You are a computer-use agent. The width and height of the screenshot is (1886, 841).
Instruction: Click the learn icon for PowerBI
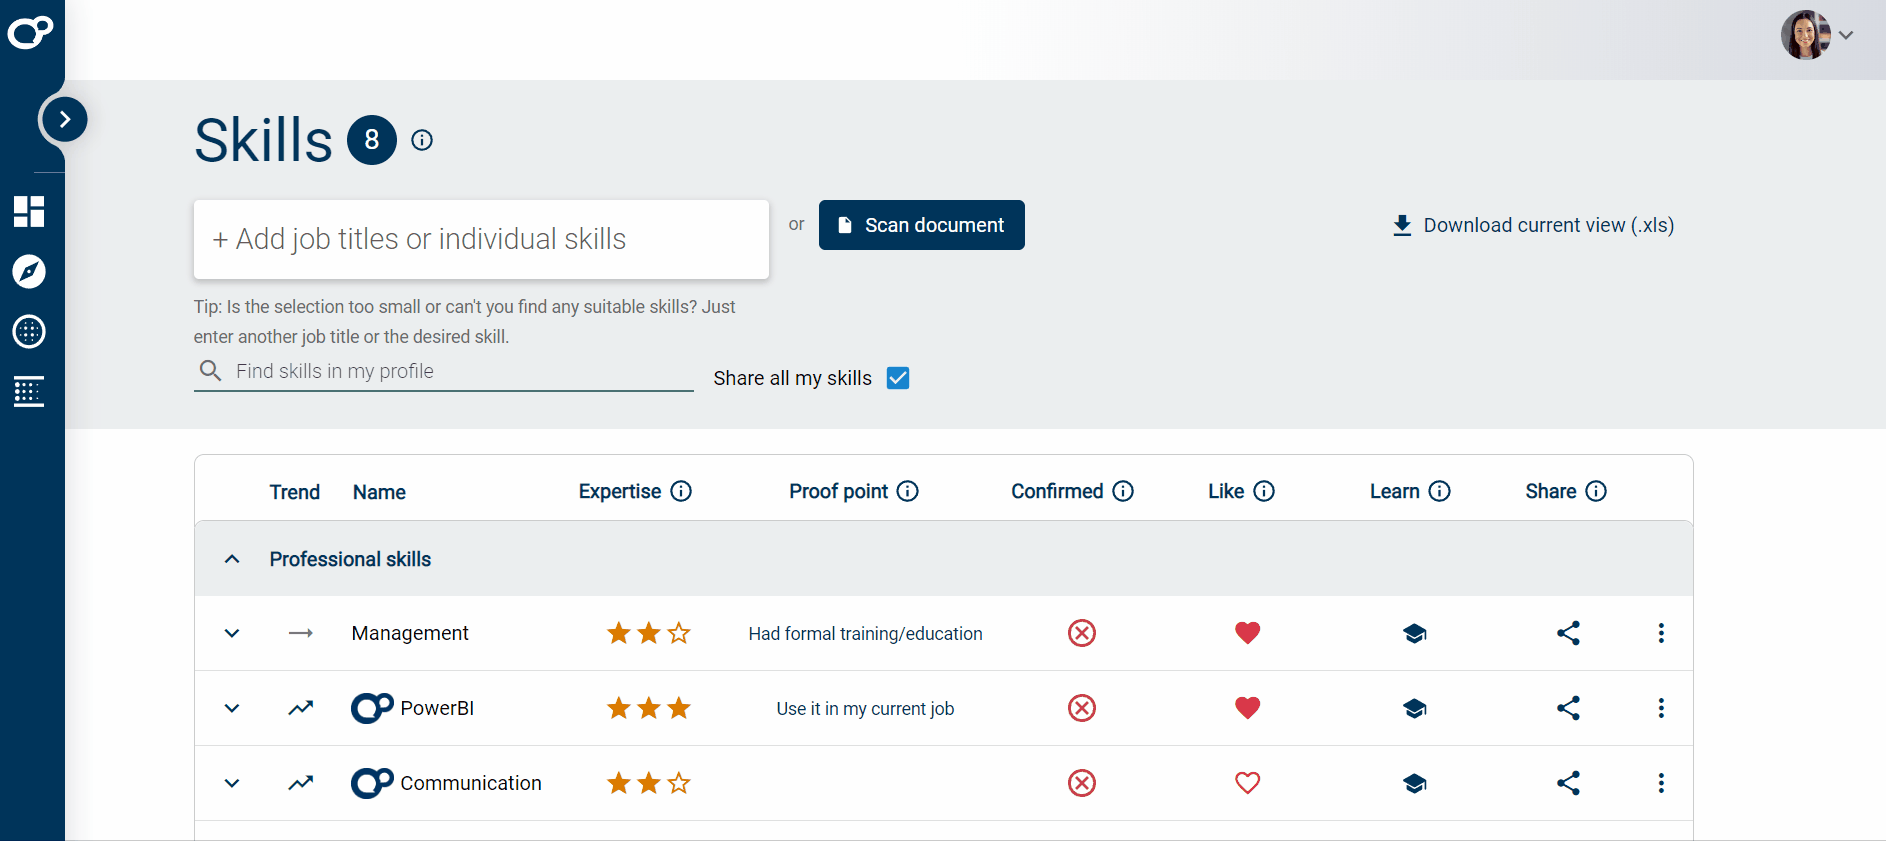click(1414, 709)
